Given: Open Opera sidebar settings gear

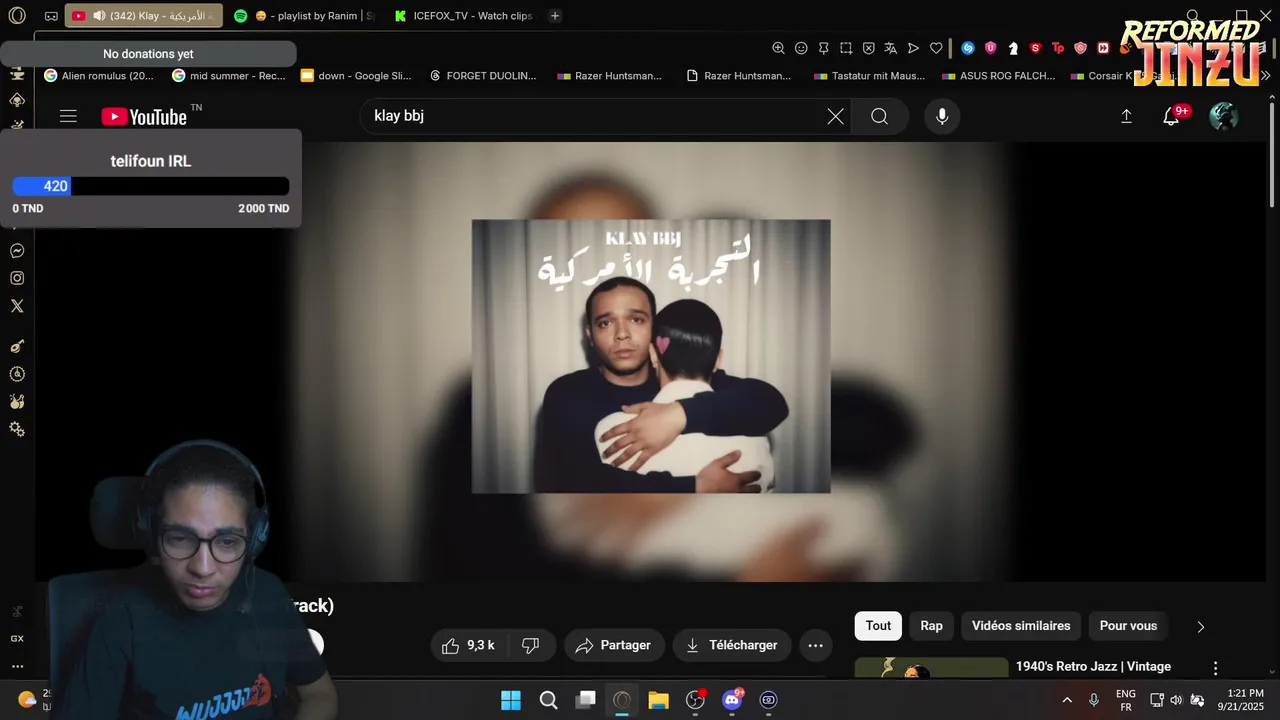Looking at the screenshot, I should [17, 429].
